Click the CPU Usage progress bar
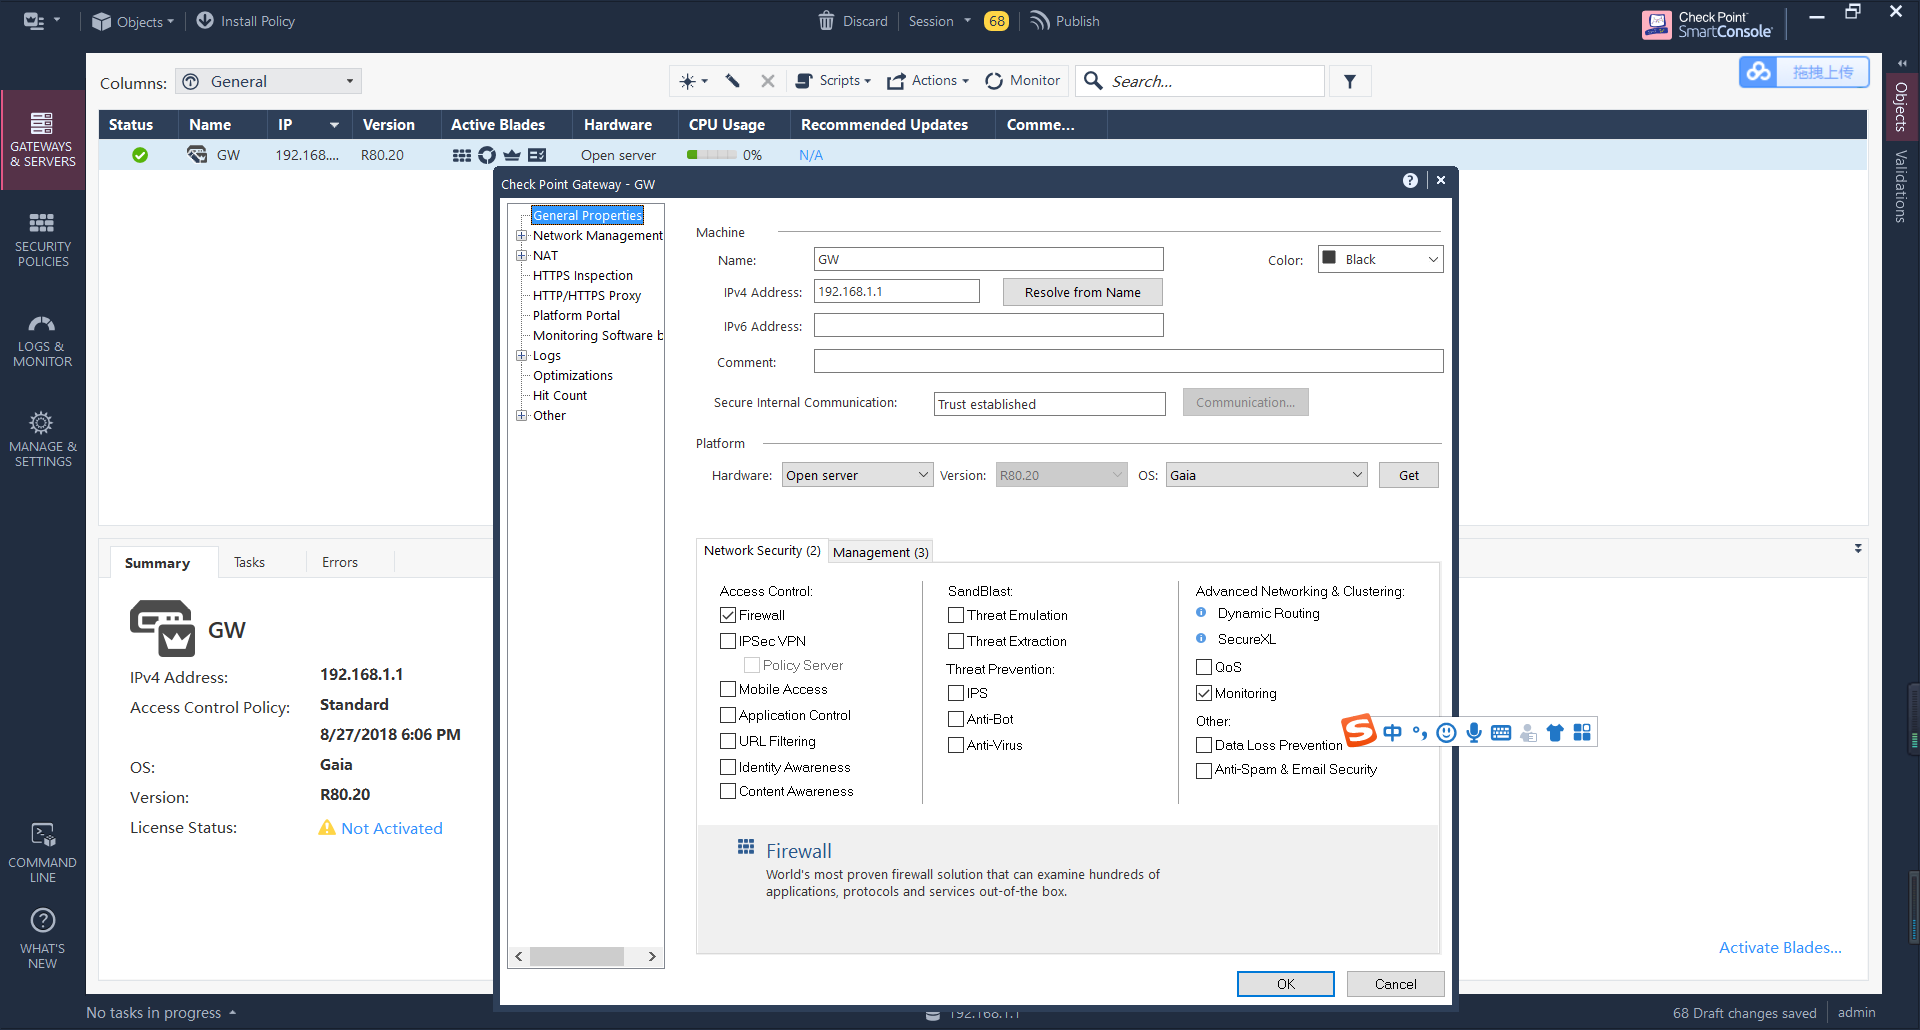Viewport: 1920px width, 1030px height. pyautogui.click(x=711, y=155)
